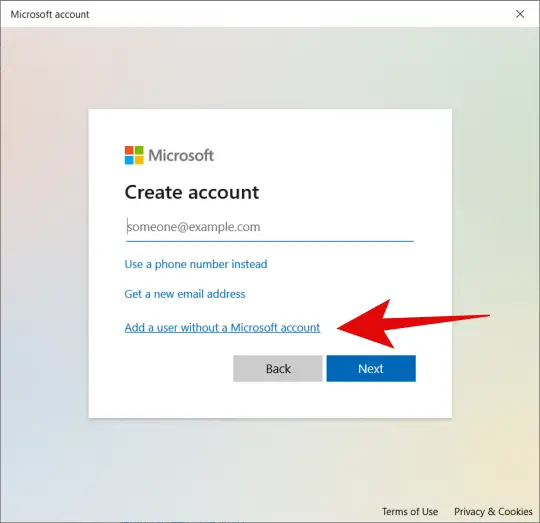Go back with the Back button
This screenshot has width=540, height=523.
(278, 368)
